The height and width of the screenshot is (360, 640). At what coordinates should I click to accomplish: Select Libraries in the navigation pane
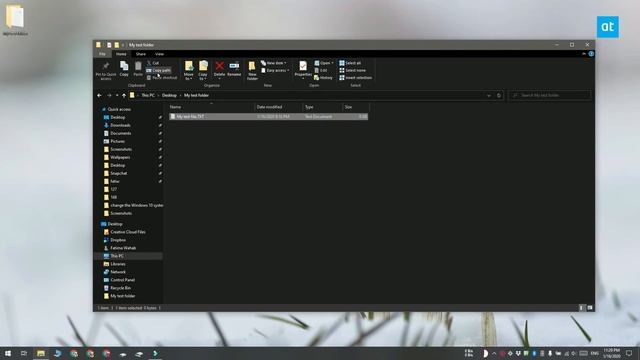[114, 264]
